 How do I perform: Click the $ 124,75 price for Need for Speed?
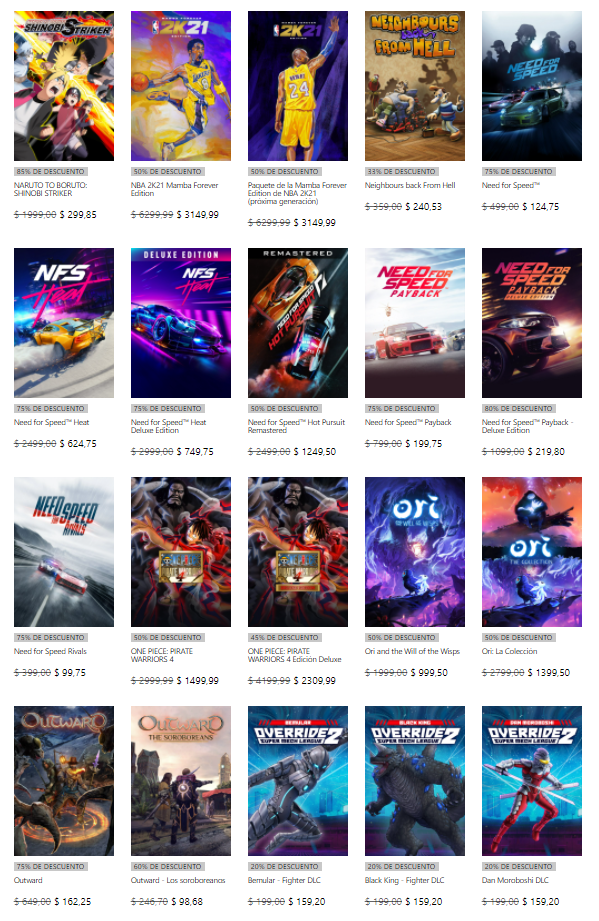tap(540, 207)
